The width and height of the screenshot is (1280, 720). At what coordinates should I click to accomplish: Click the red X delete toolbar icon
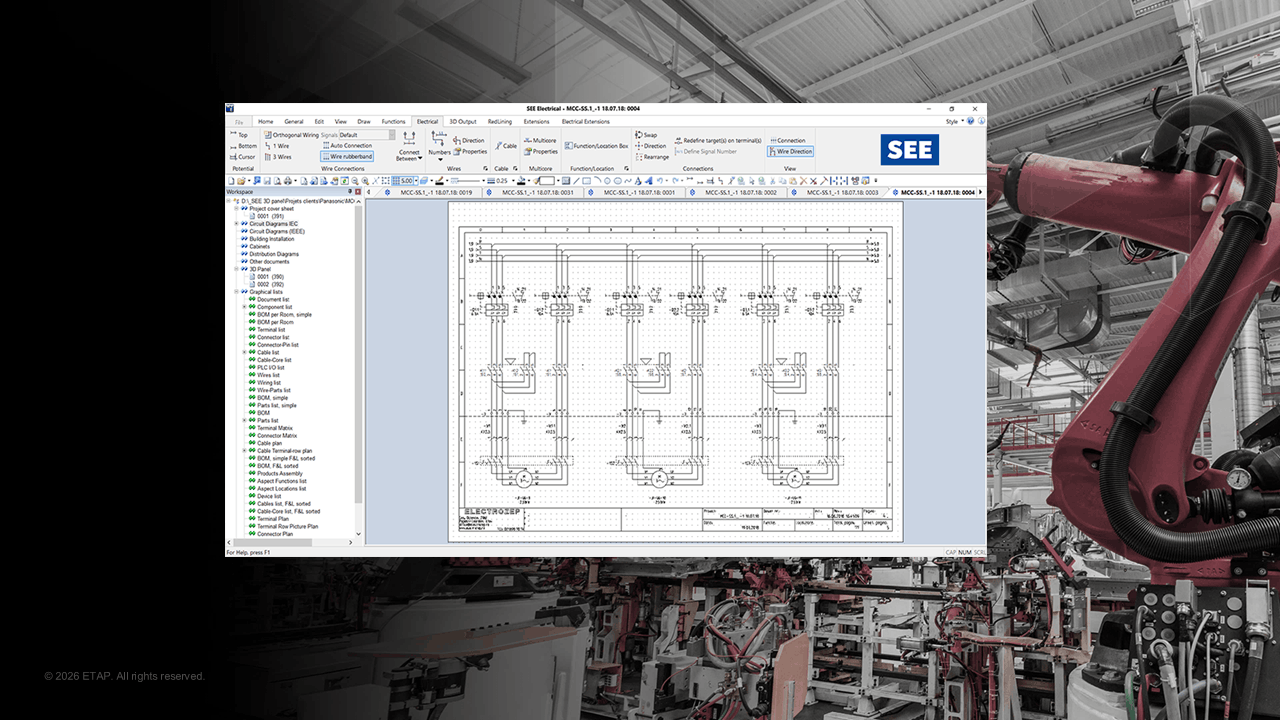(803, 181)
